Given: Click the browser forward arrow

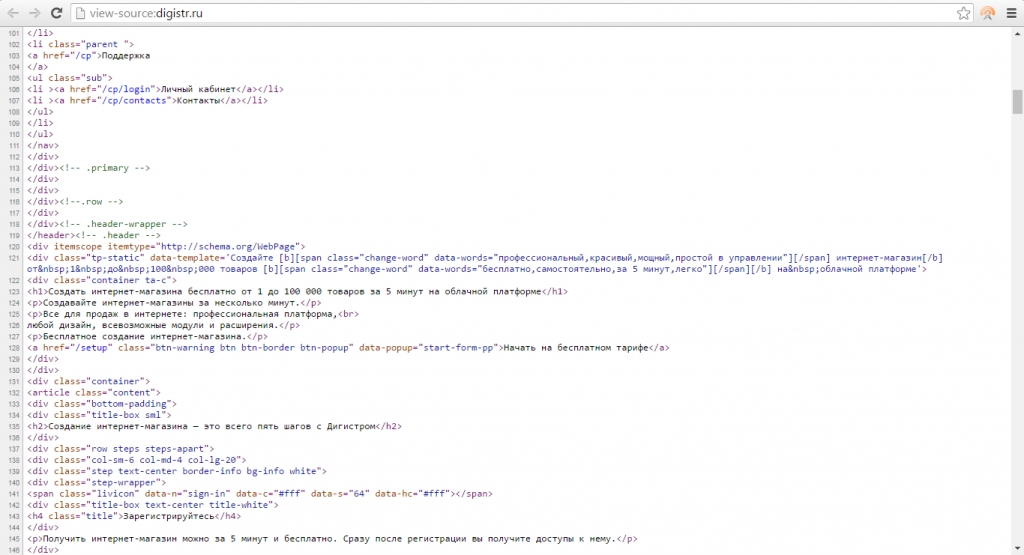Looking at the screenshot, I should [35, 13].
